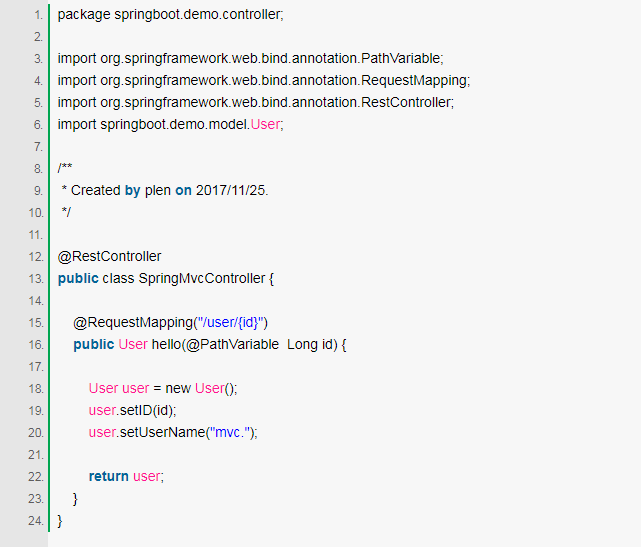Click the return keyword on line 22

click(109, 477)
